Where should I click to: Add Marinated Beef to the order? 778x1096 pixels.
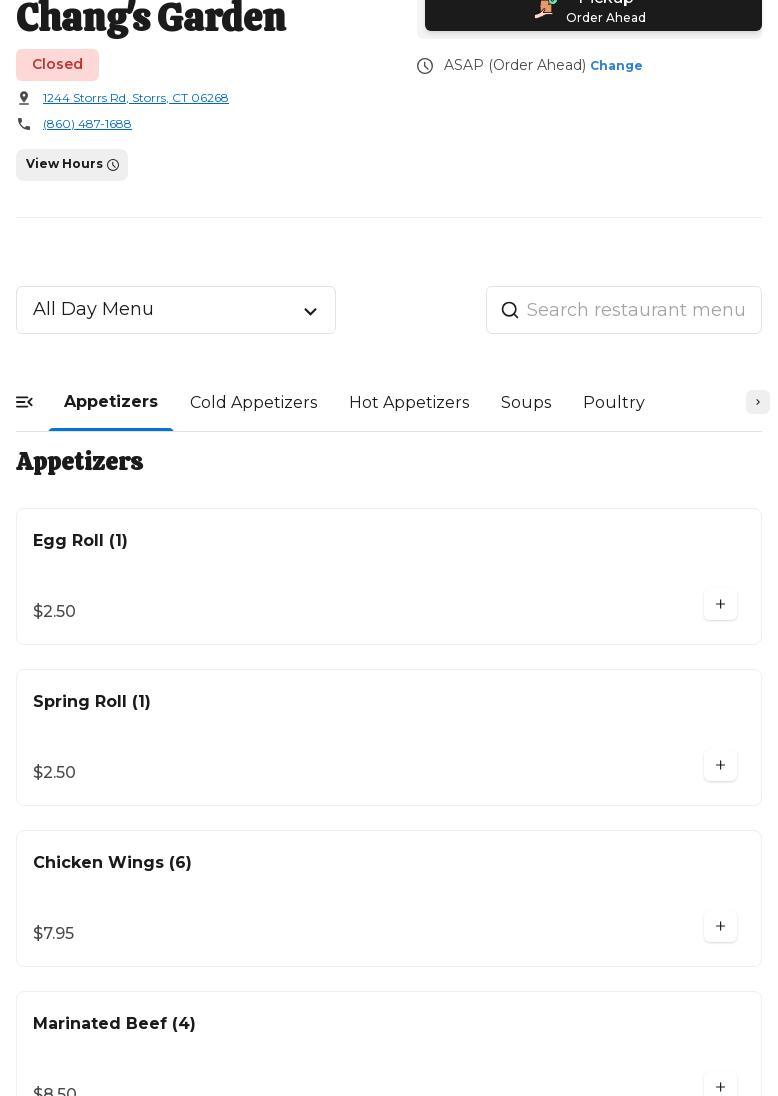[x=720, y=1086]
